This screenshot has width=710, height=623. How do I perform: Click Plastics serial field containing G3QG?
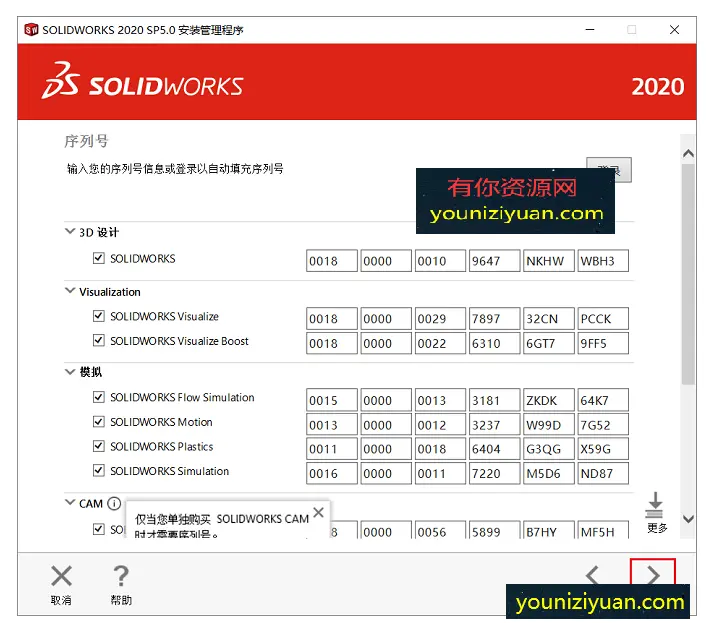pos(549,449)
